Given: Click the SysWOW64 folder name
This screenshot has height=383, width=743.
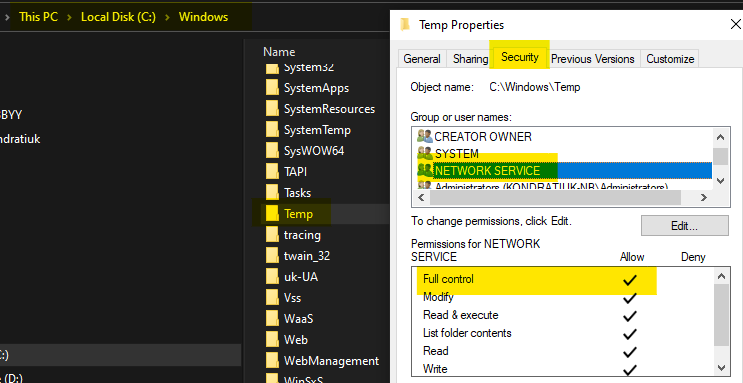Looking at the screenshot, I should pos(314,151).
